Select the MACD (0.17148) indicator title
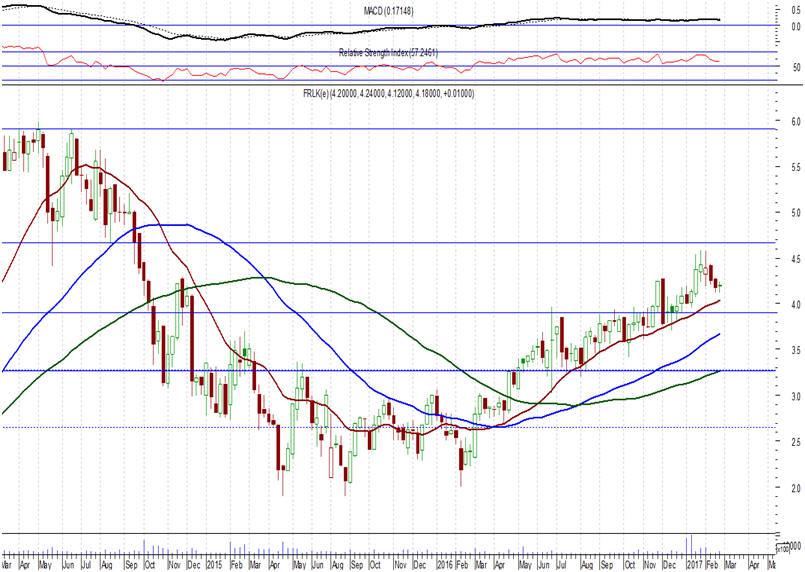This screenshot has width=805, height=572. 389,11
